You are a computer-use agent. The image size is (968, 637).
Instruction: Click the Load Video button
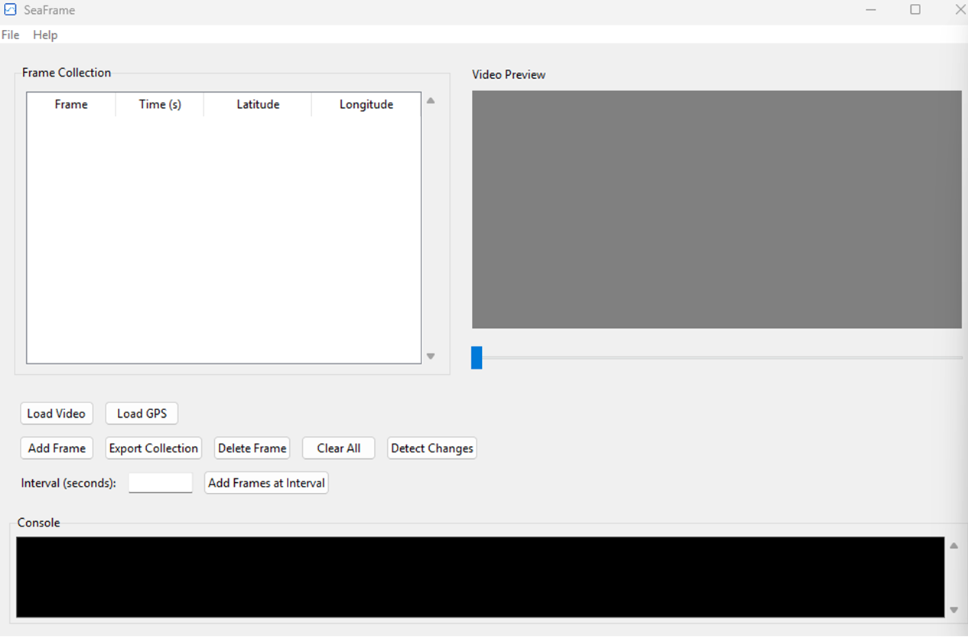tap(56, 414)
